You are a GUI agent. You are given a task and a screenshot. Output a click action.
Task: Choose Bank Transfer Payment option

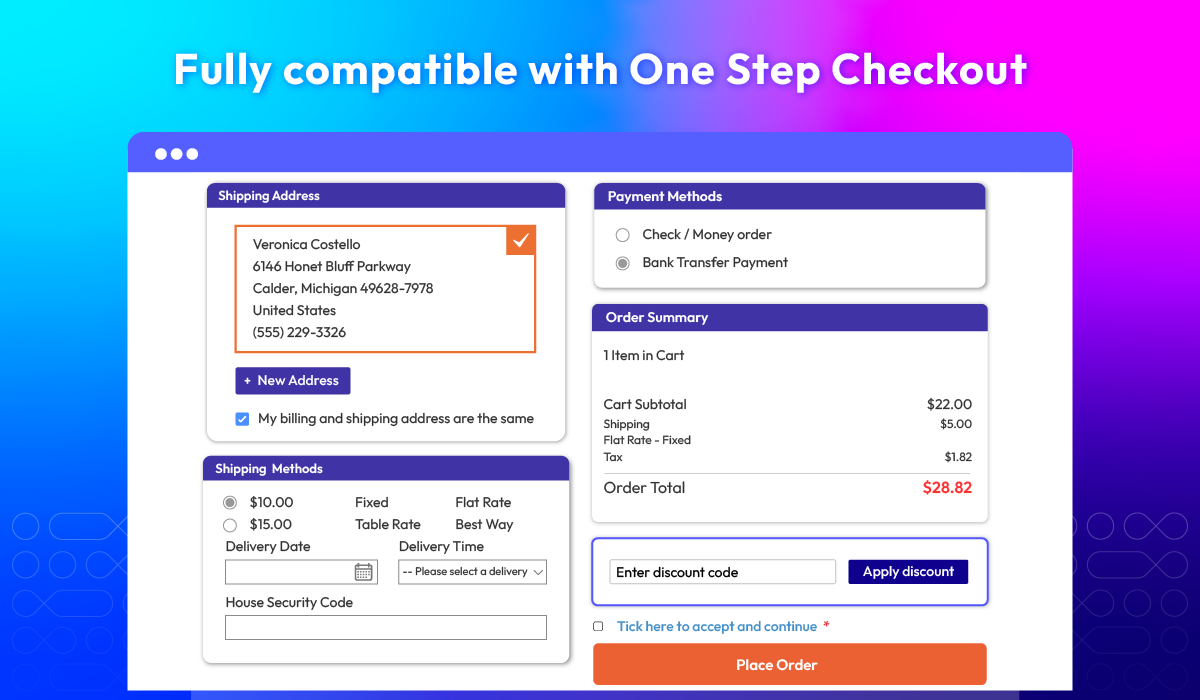pyautogui.click(x=622, y=263)
